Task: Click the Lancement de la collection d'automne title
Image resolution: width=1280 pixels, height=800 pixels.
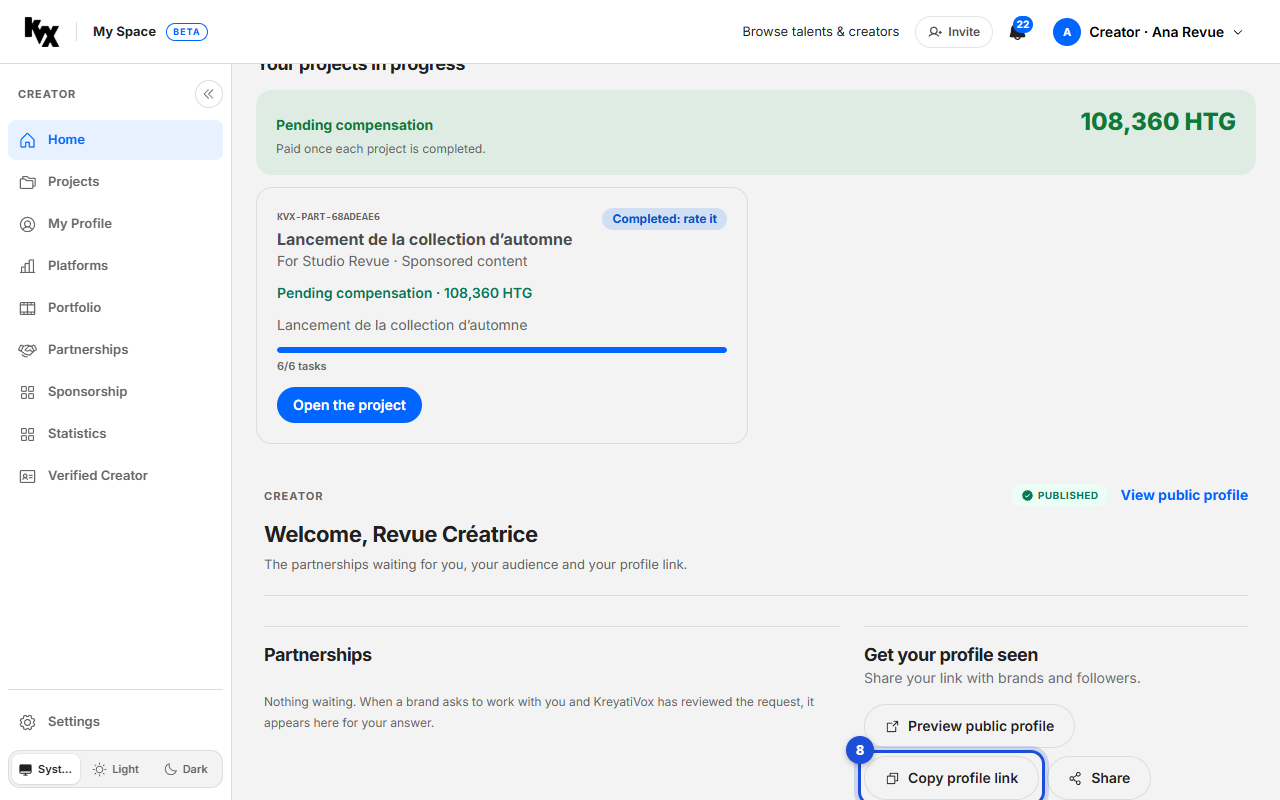Action: [x=425, y=239]
